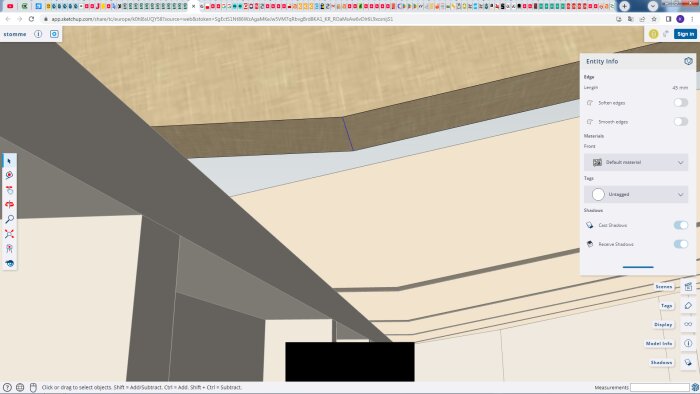Click the globe language icon in status bar
This screenshot has width=700, height=394.
point(20,387)
